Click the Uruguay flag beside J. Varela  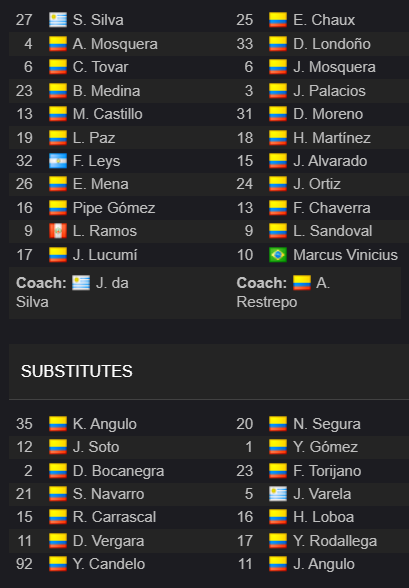coord(278,494)
